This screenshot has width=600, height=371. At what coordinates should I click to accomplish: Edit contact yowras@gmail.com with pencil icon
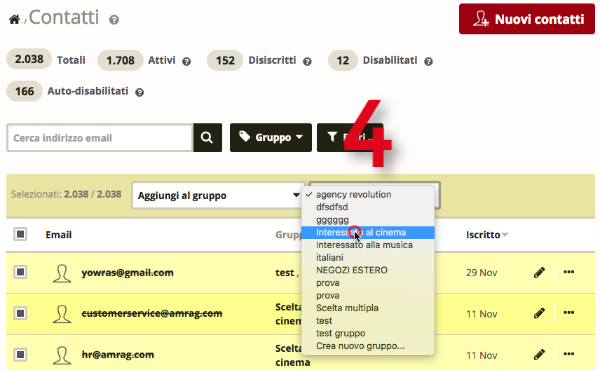pyautogui.click(x=539, y=273)
